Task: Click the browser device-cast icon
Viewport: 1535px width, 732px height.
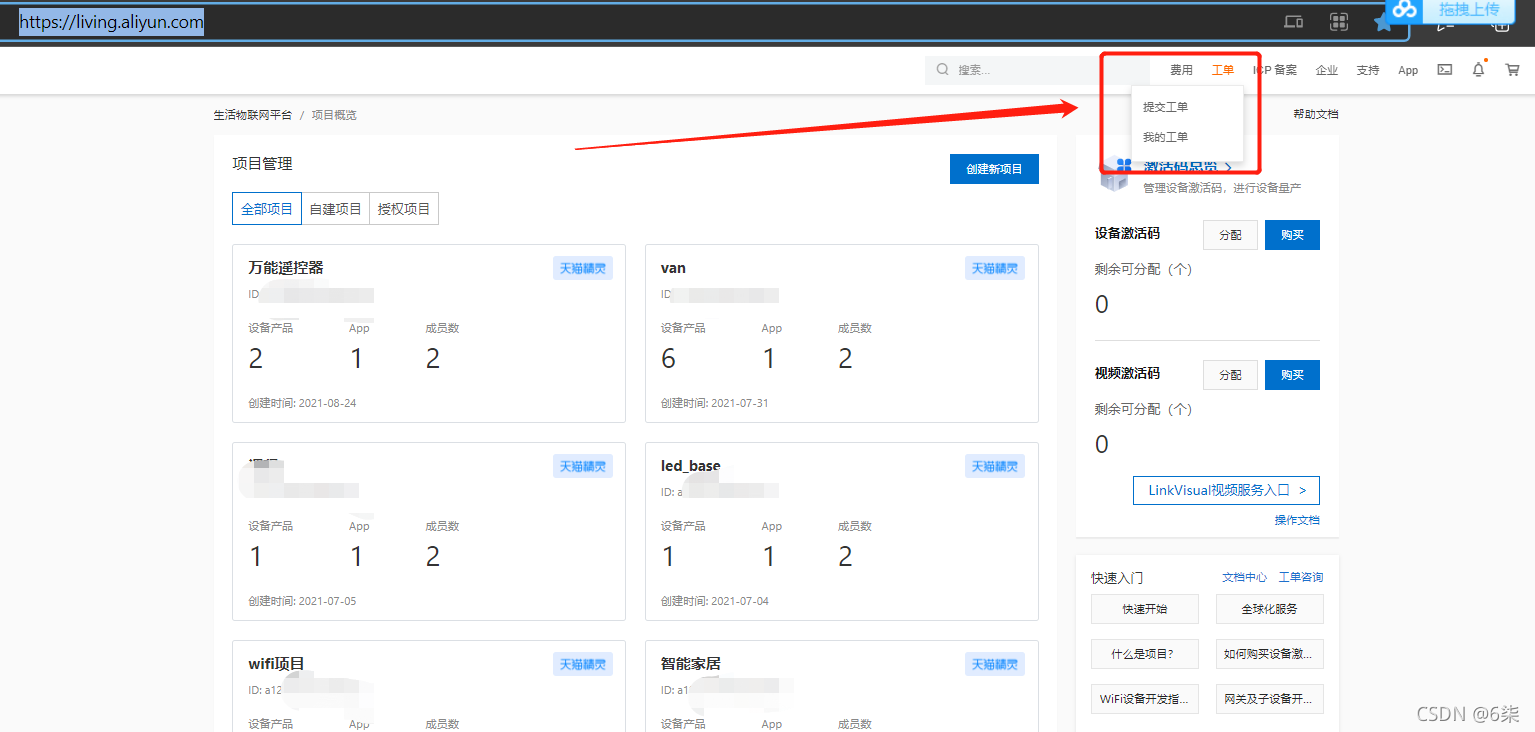Action: (1294, 22)
